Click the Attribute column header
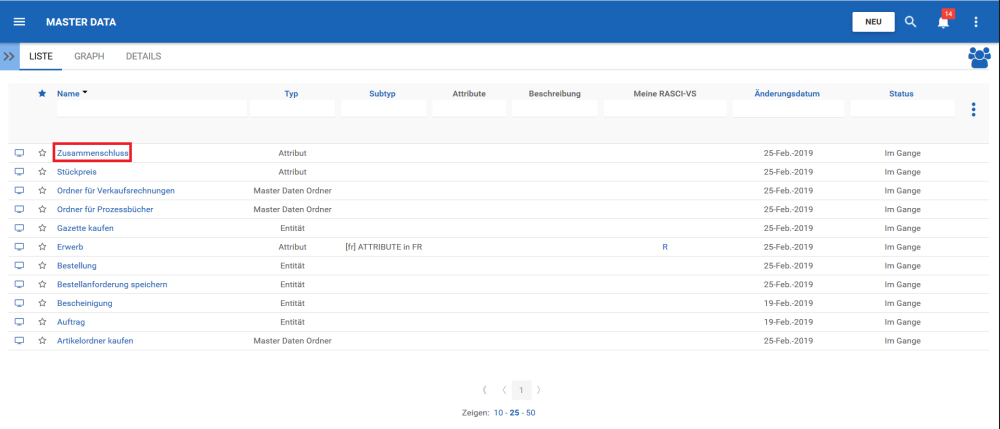This screenshot has height=429, width=1000. [469, 94]
